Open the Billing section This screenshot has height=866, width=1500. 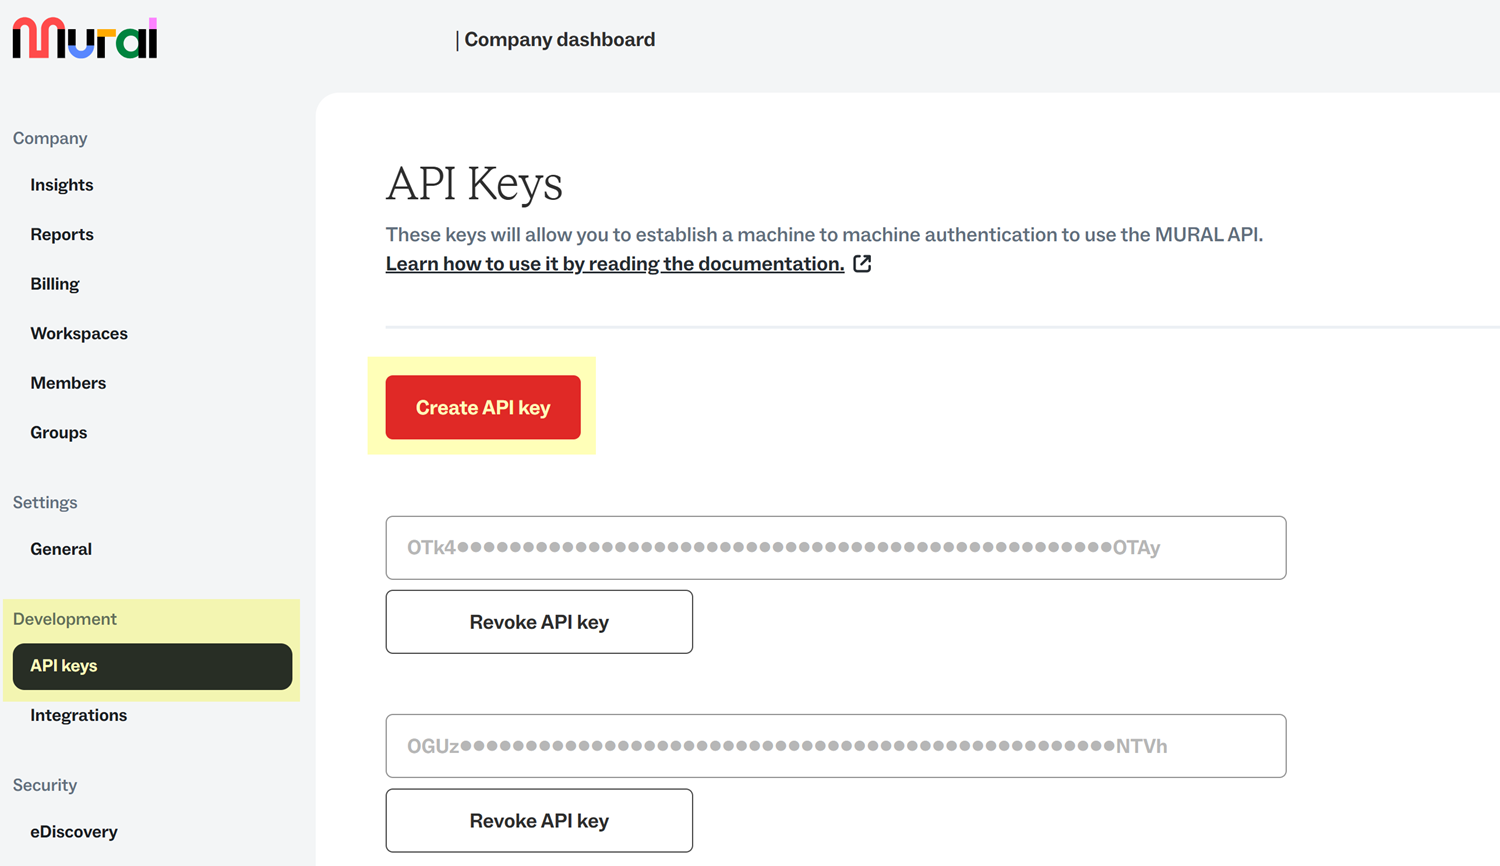click(55, 284)
